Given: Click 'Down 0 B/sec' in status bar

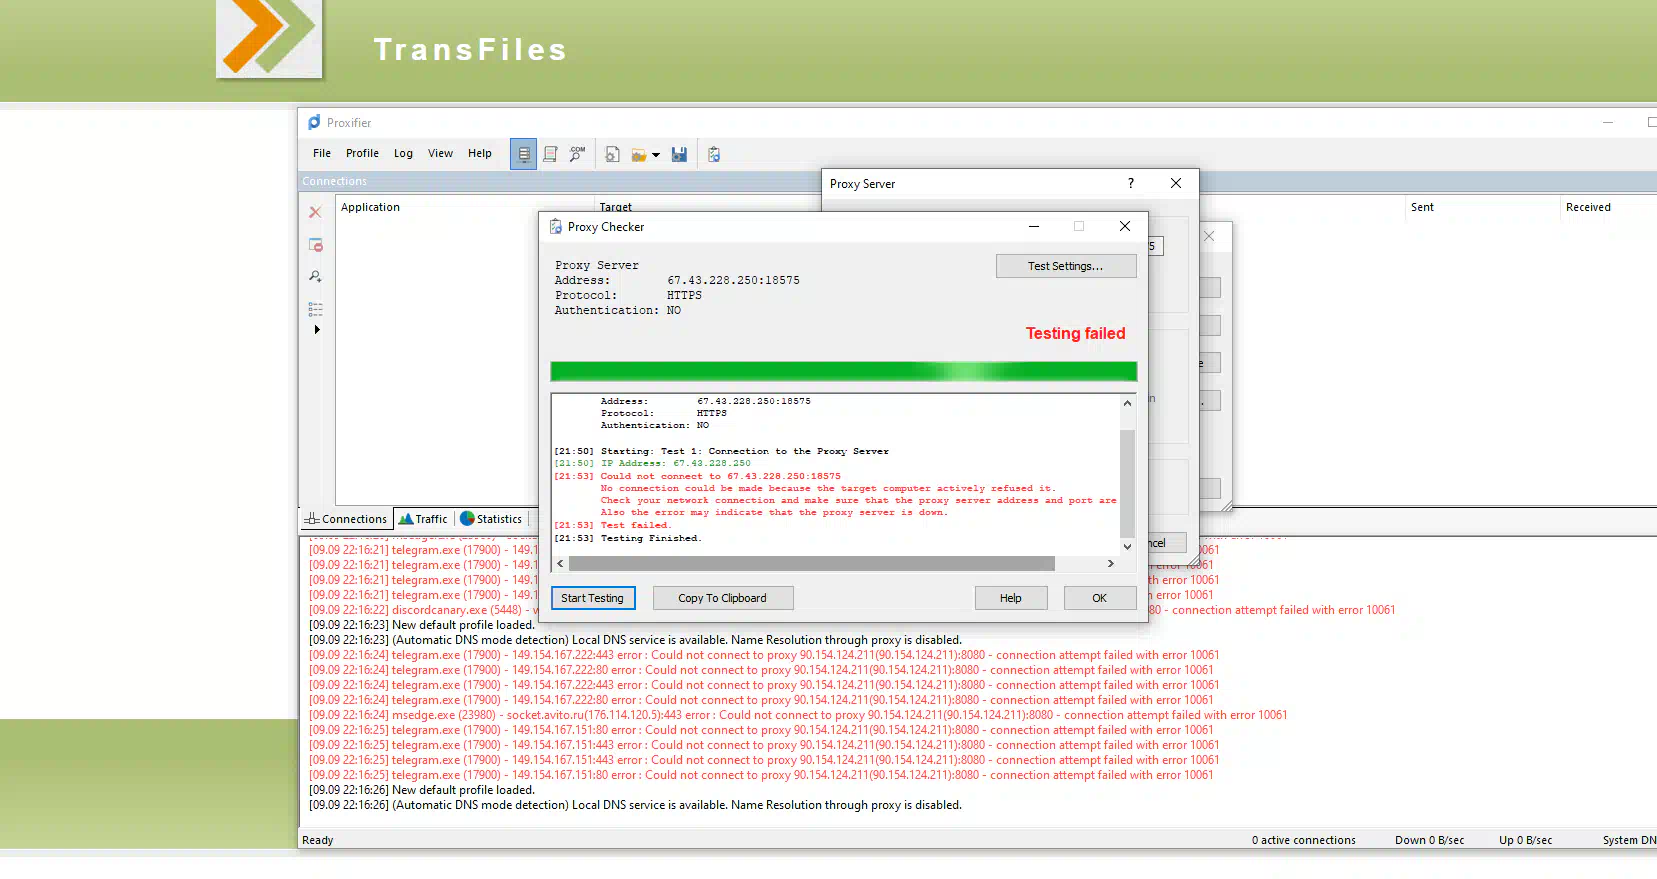Looking at the screenshot, I should click(x=1430, y=840).
